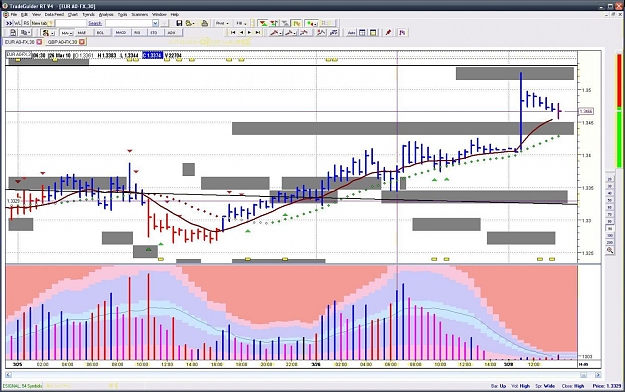Expand the MA indicator dropdown
This screenshot has height=392, width=625.
67,33
